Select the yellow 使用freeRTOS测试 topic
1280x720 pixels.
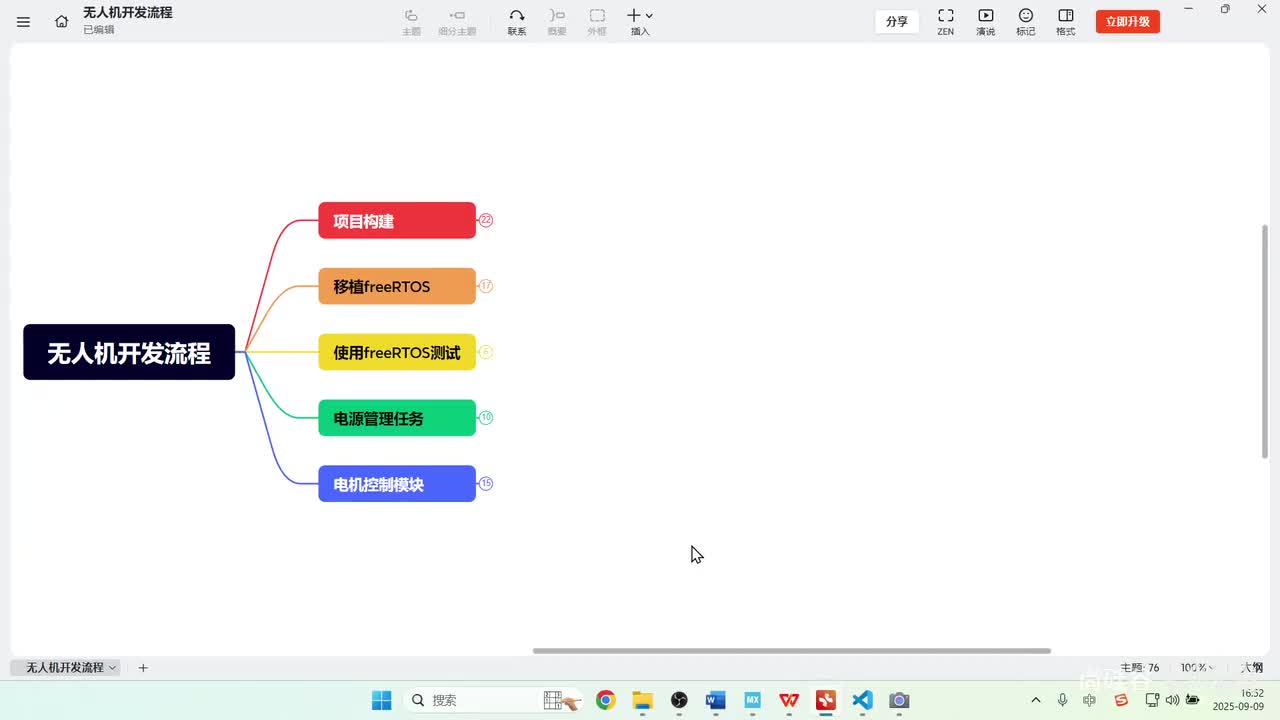pos(397,352)
